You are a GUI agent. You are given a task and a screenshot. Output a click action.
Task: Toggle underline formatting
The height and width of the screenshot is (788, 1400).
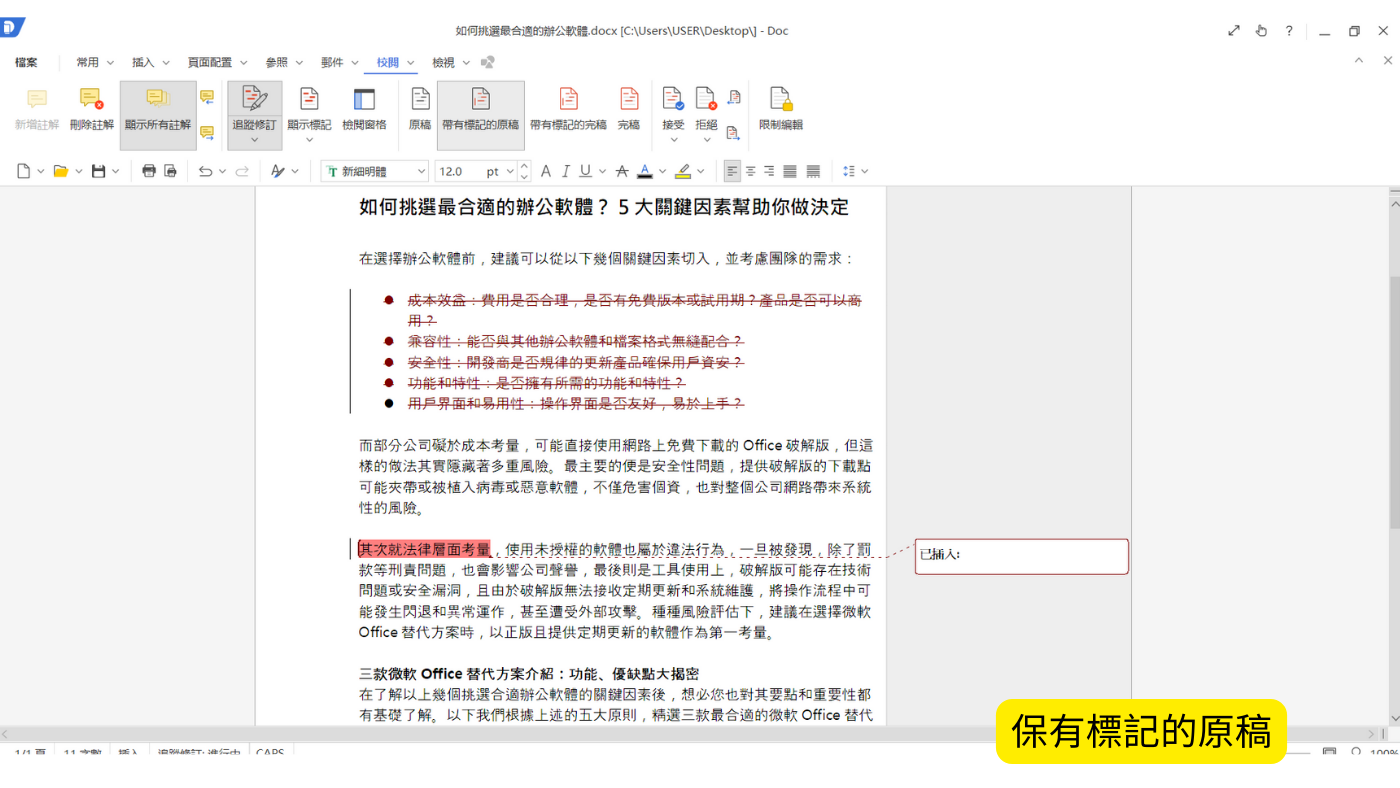(586, 171)
